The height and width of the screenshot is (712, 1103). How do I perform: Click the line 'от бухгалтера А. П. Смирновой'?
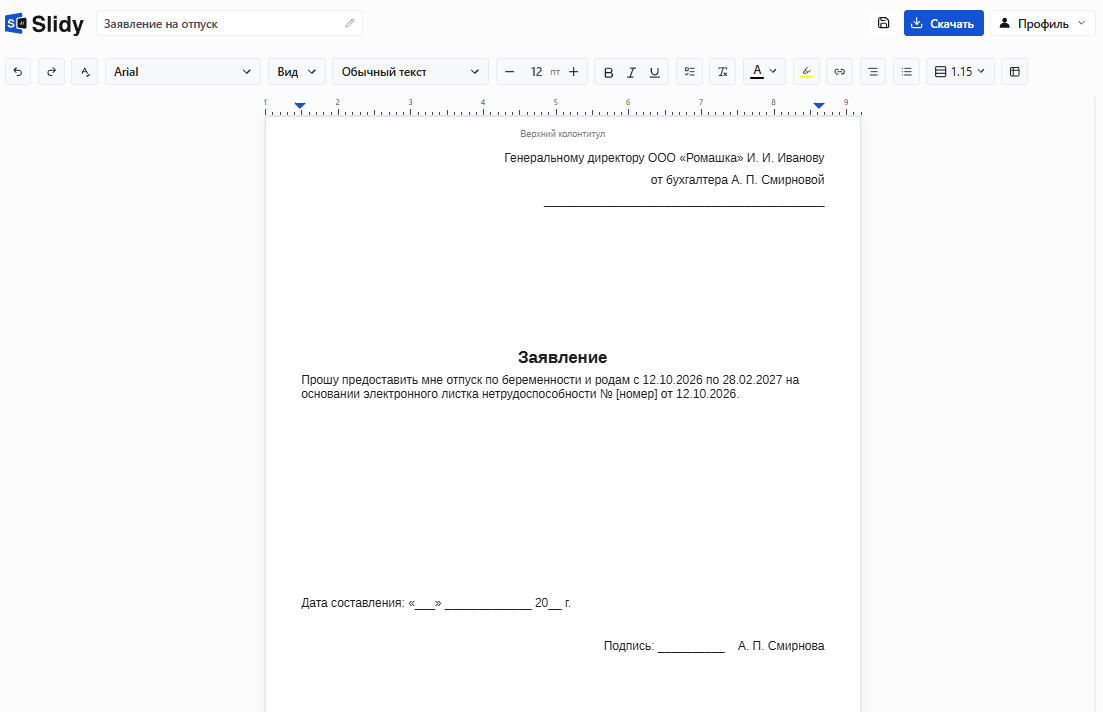[x=737, y=180]
